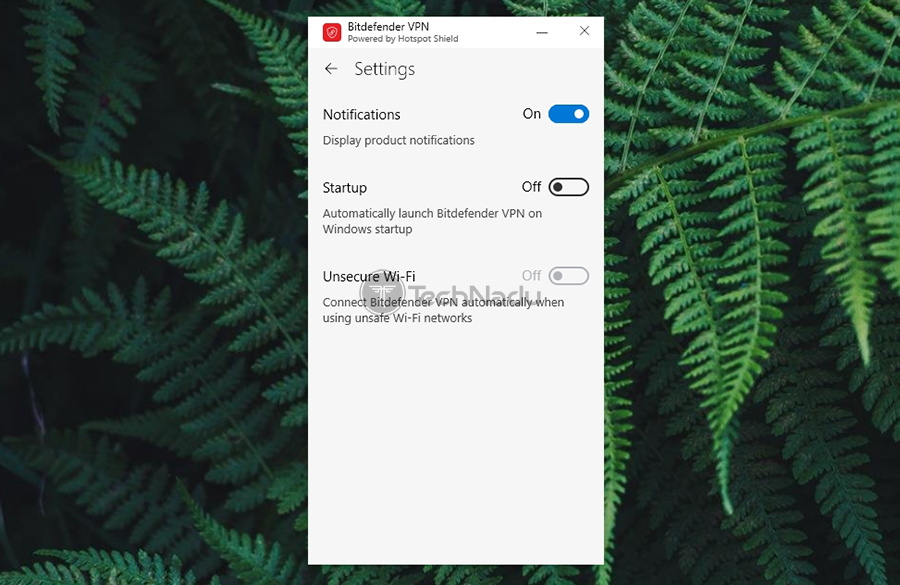Minimize the Bitdefender VPN window

pos(542,32)
